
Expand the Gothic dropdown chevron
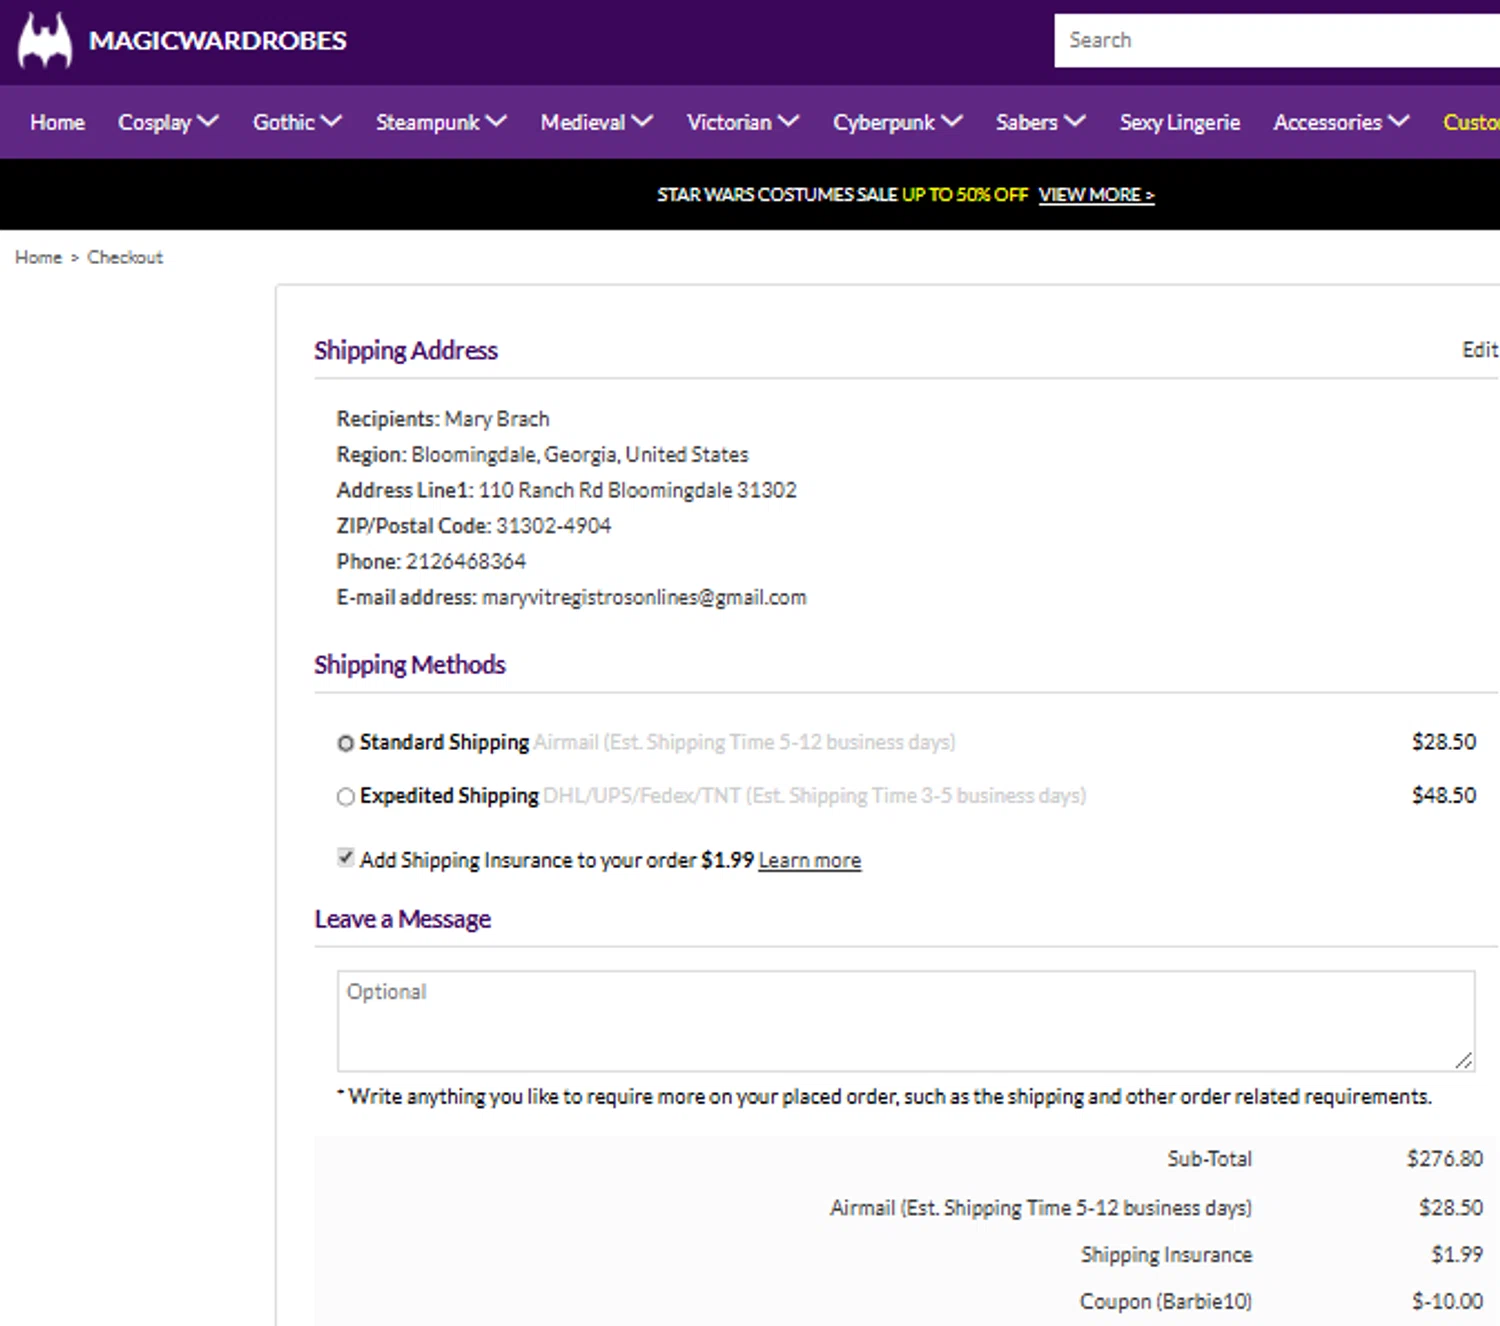331,121
